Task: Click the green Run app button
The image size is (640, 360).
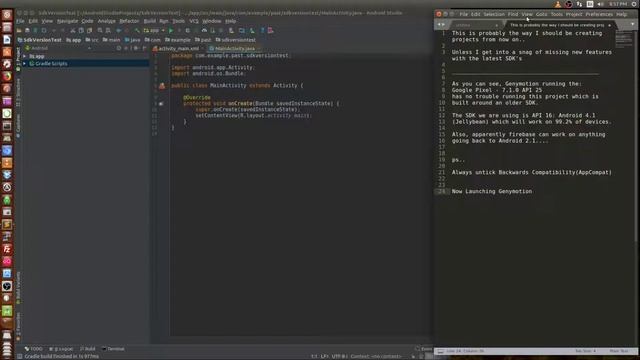Action: (171, 31)
